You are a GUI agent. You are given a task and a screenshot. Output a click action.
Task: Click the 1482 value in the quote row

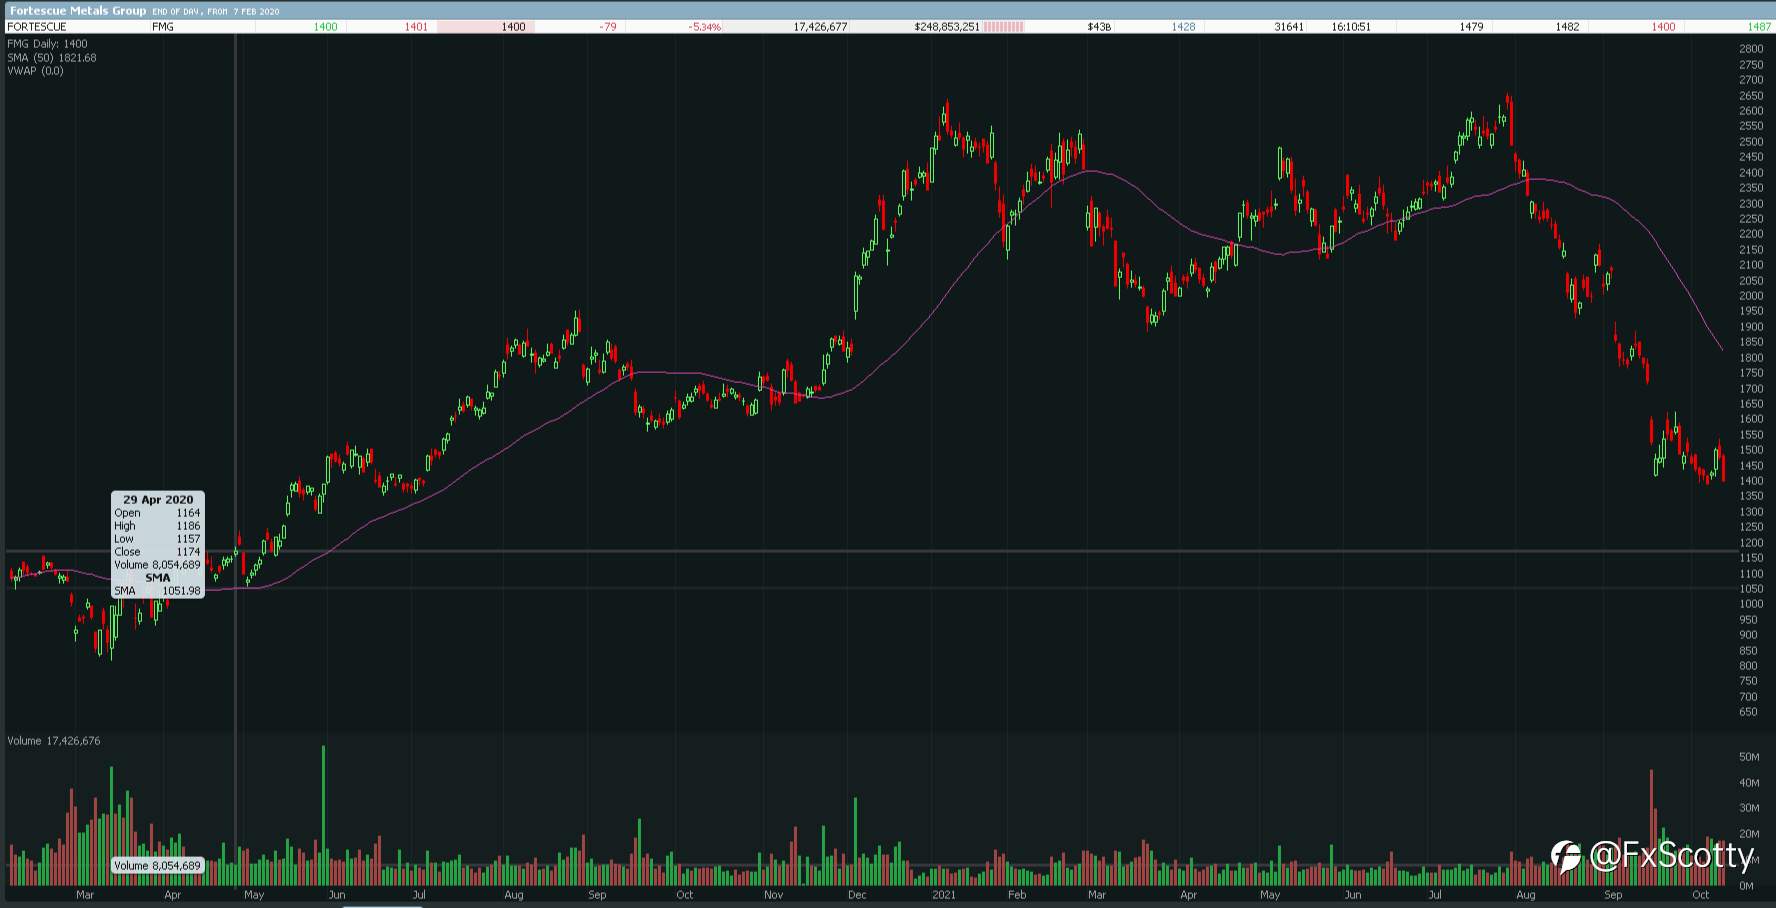click(x=1567, y=27)
